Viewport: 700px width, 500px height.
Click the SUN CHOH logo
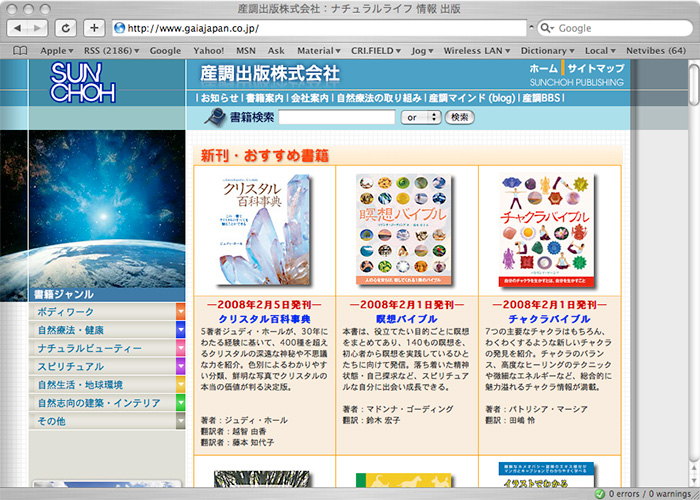pyautogui.click(x=83, y=82)
